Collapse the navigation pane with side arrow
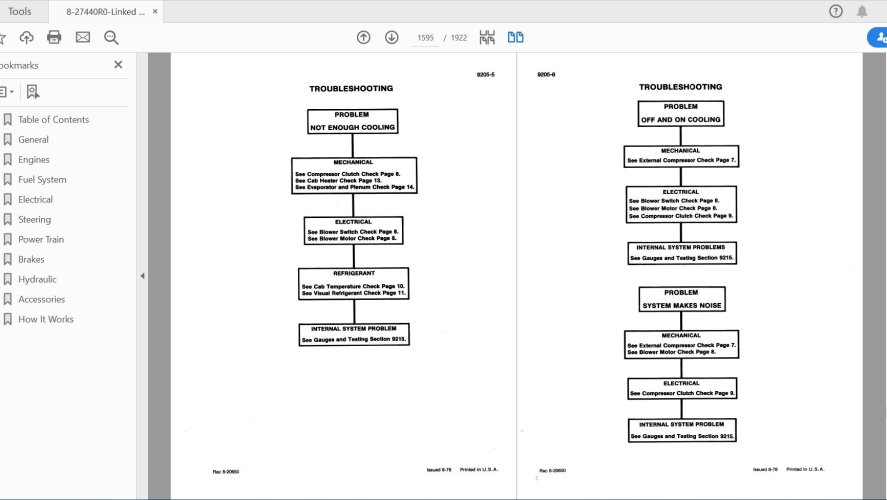Screen dimensions: 887x500 point(141,276)
